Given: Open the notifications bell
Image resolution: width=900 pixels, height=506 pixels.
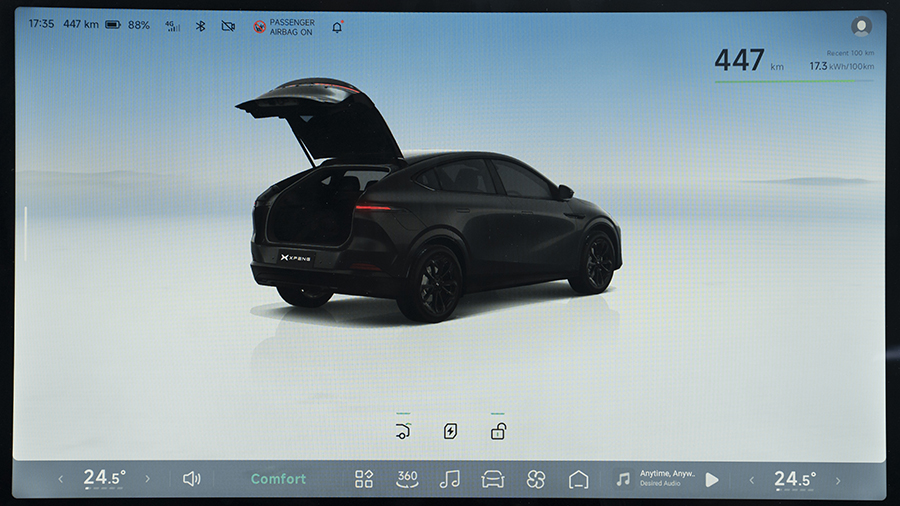Looking at the screenshot, I should pos(337,26).
